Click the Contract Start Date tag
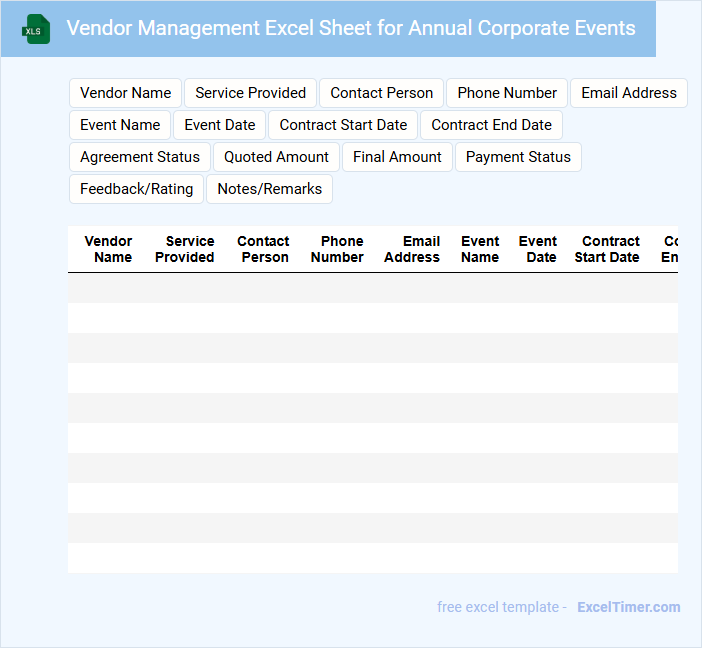This screenshot has height=648, width=702. (343, 125)
